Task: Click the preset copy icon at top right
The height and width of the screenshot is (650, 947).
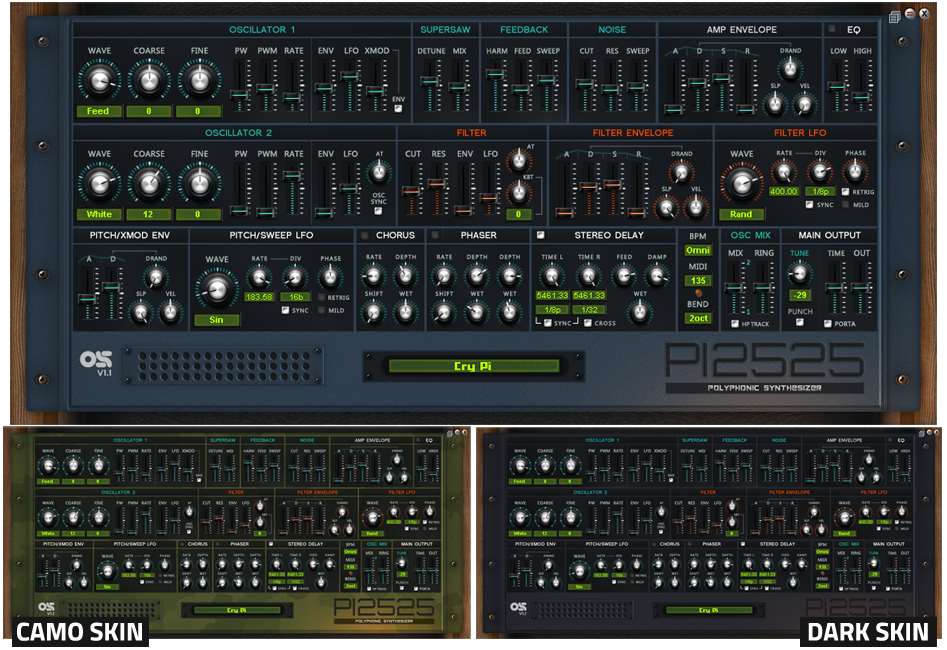Action: [x=893, y=16]
